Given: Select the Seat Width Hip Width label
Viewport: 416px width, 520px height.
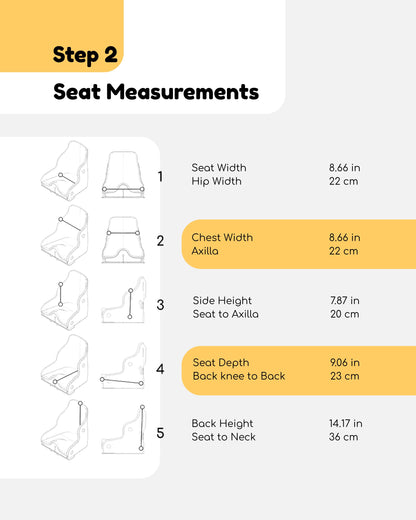Looking at the screenshot, I should coord(219,174).
